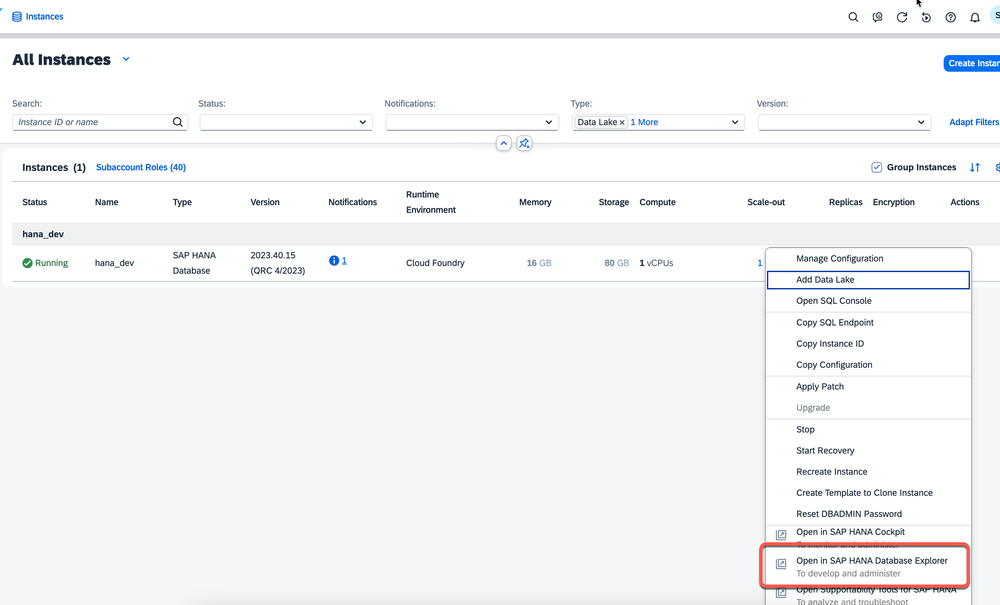
Task: Click the pin filter bar icon
Action: pyautogui.click(x=524, y=143)
